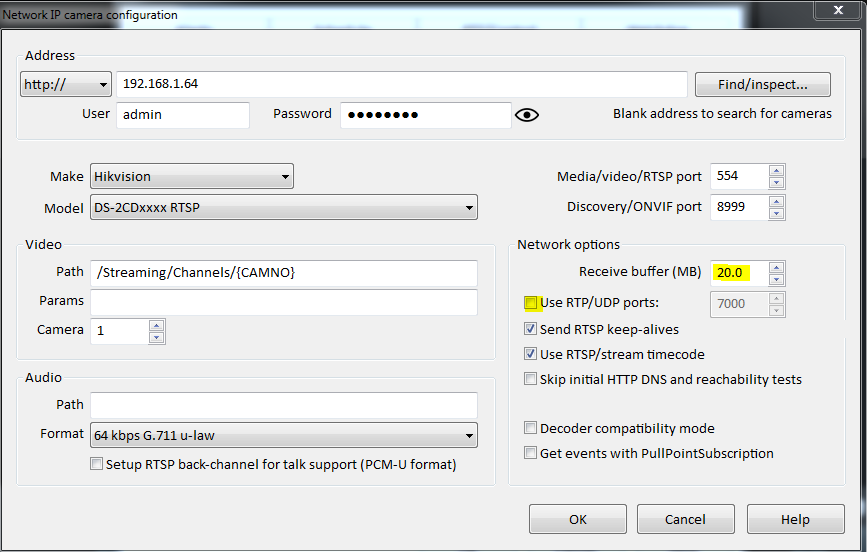This screenshot has height=552, width=867.
Task: Decrease Receive buffer value with down arrow
Action: click(x=776, y=279)
